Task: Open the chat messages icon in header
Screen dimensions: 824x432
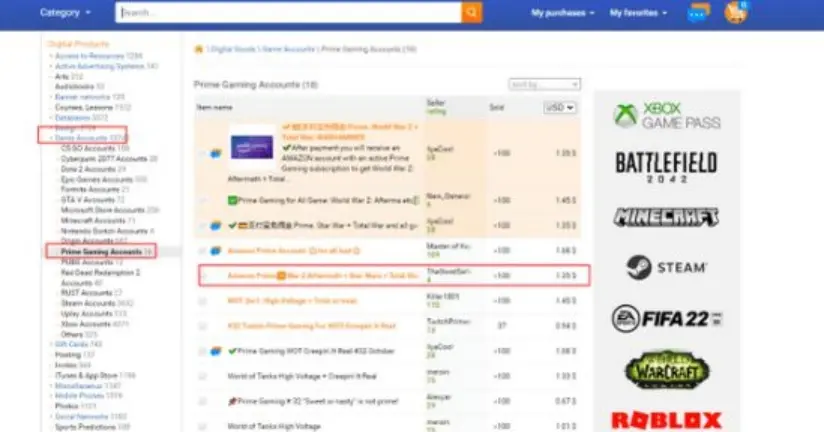Action: [698, 13]
